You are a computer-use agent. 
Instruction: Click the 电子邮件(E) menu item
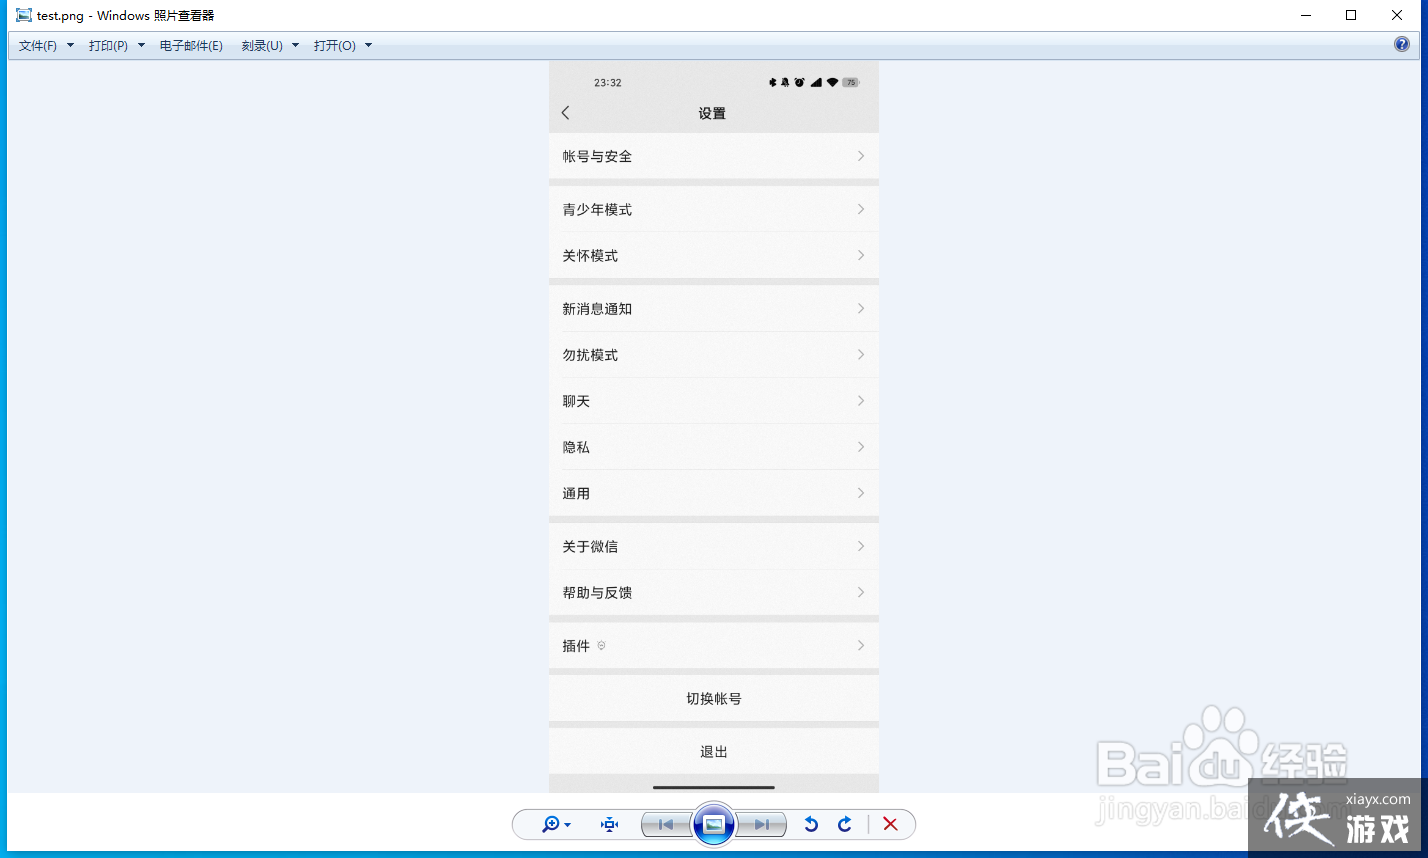coord(191,46)
